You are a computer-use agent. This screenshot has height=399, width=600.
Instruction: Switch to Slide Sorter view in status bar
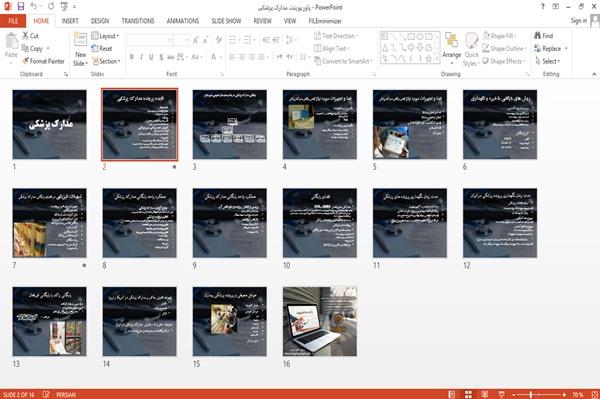click(468, 394)
